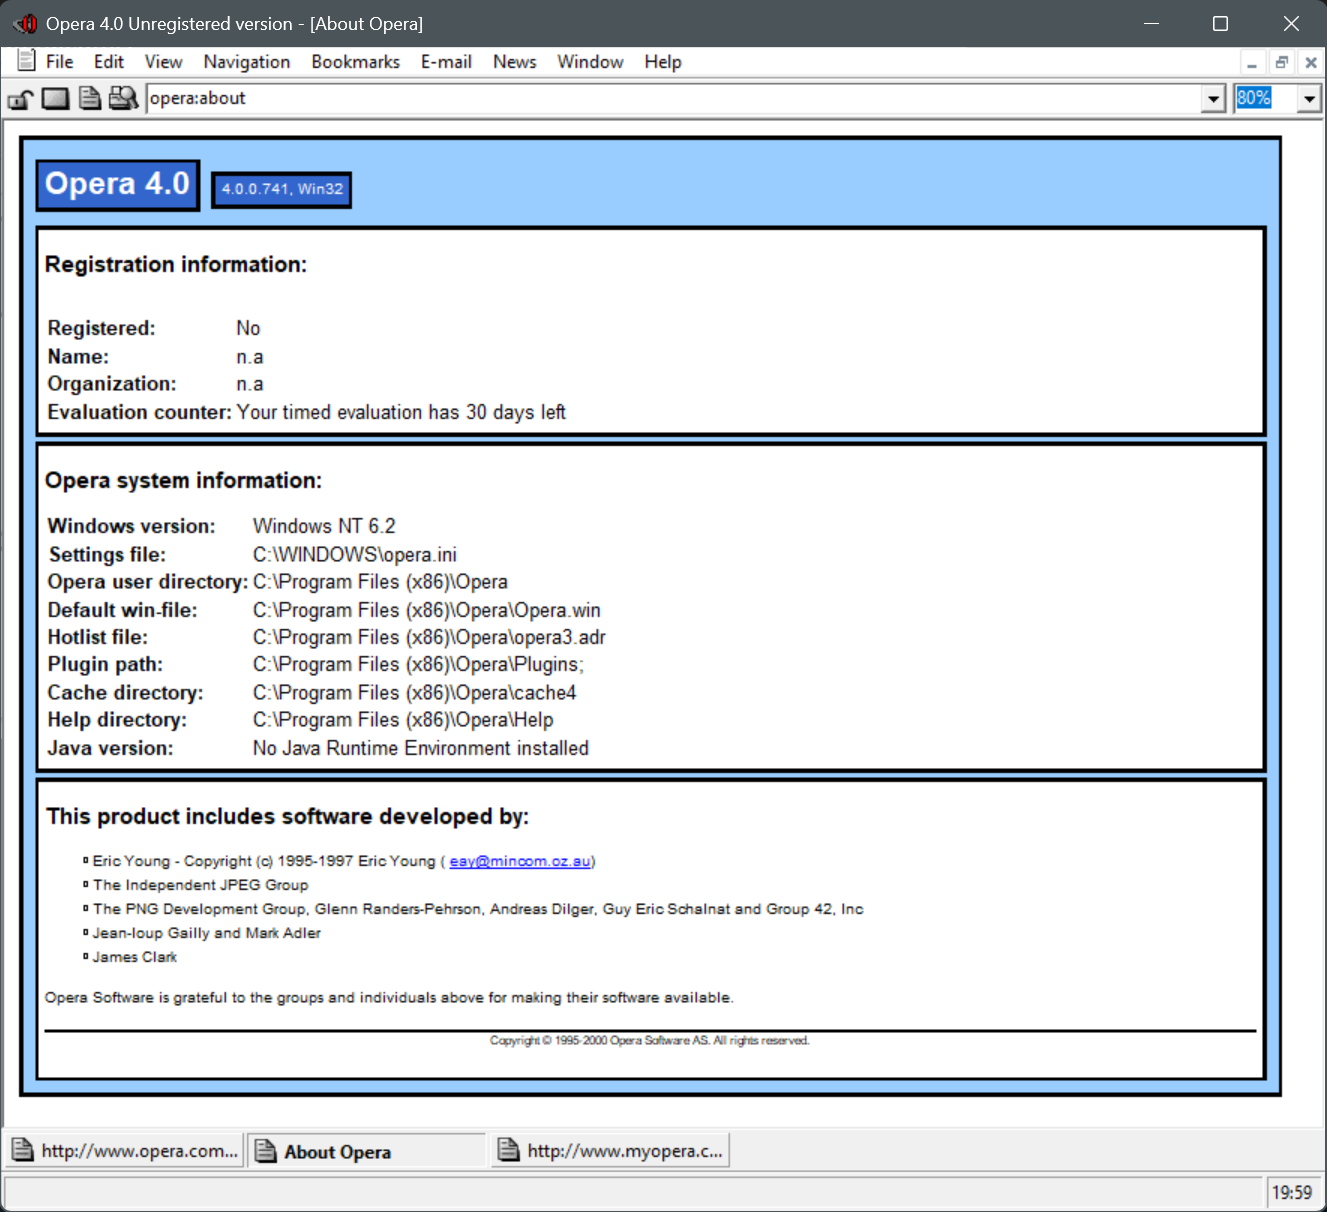This screenshot has width=1327, height=1212.
Task: Open the News menu
Action: click(x=515, y=62)
